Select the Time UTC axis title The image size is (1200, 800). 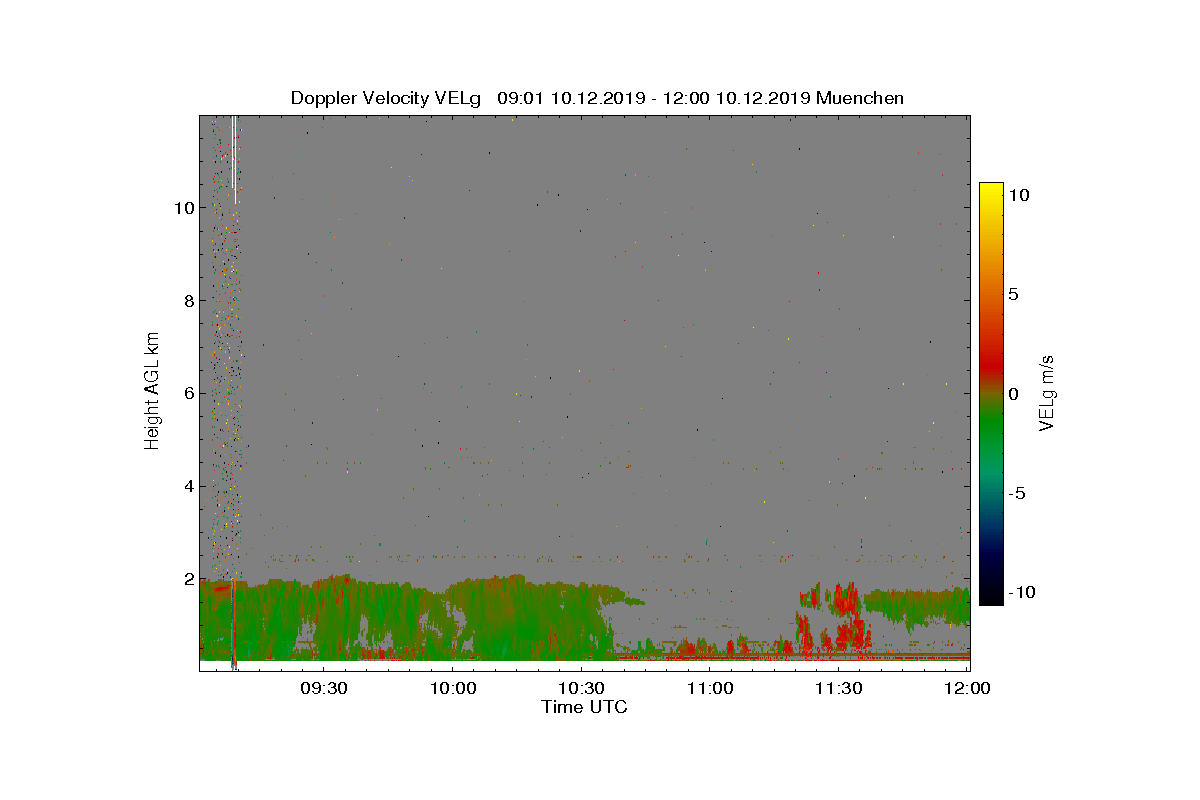pos(585,707)
